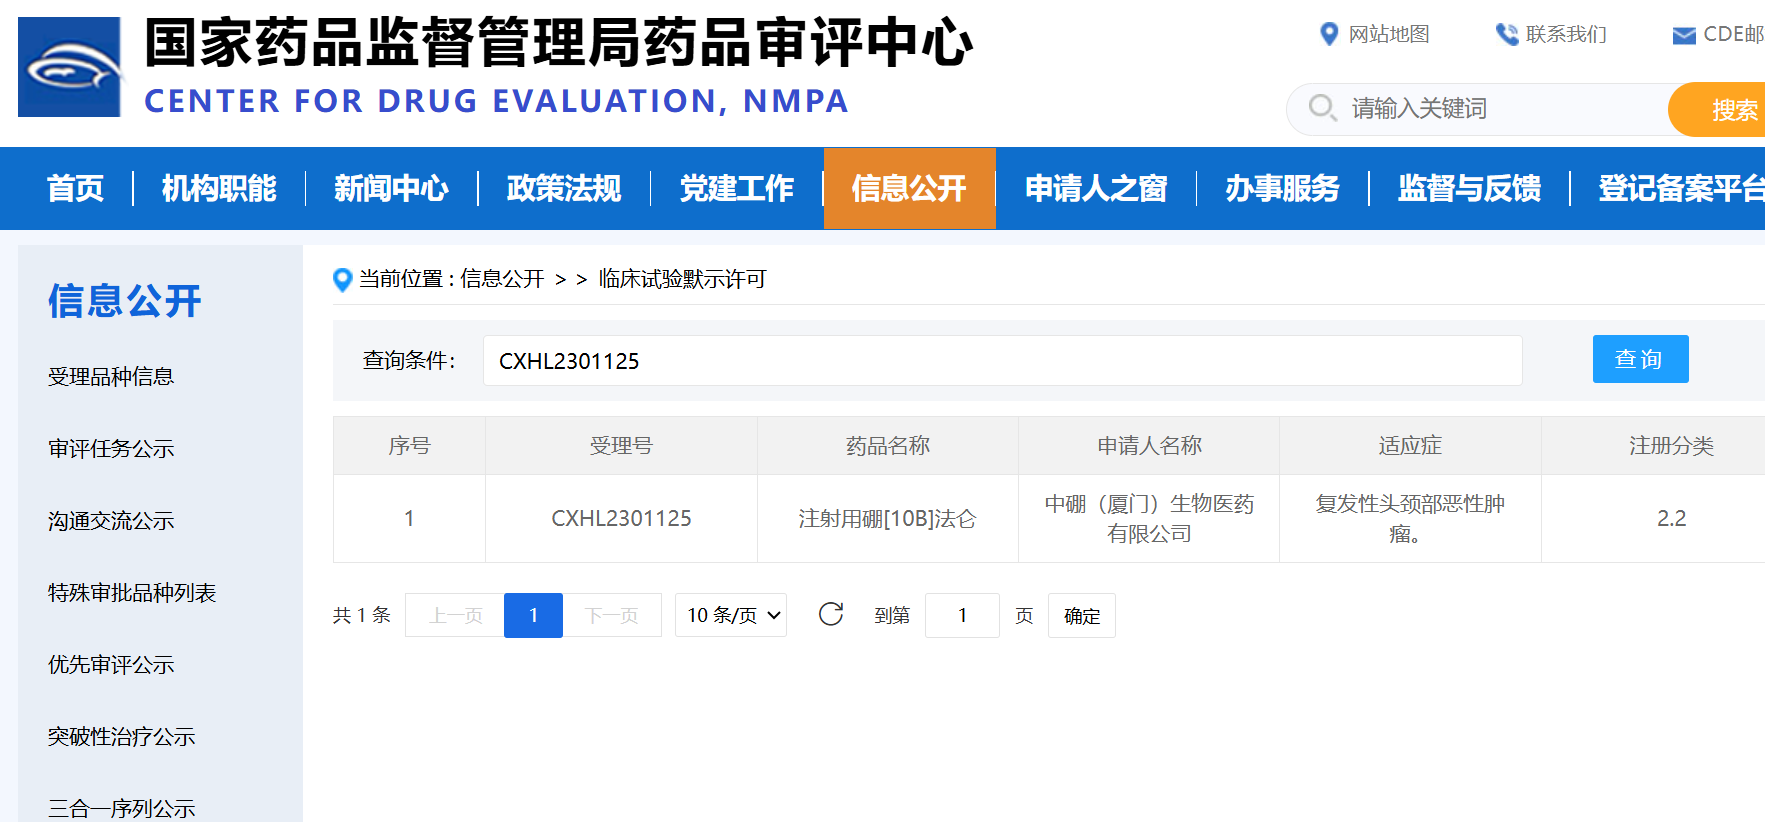Click the 临床试验默示许可 breadcrumb
This screenshot has width=1765, height=822.
pyautogui.click(x=682, y=279)
